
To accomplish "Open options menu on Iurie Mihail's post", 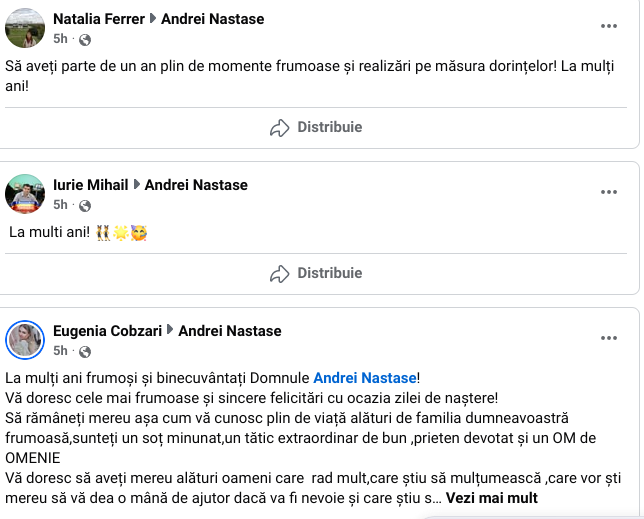I will (x=609, y=191).
